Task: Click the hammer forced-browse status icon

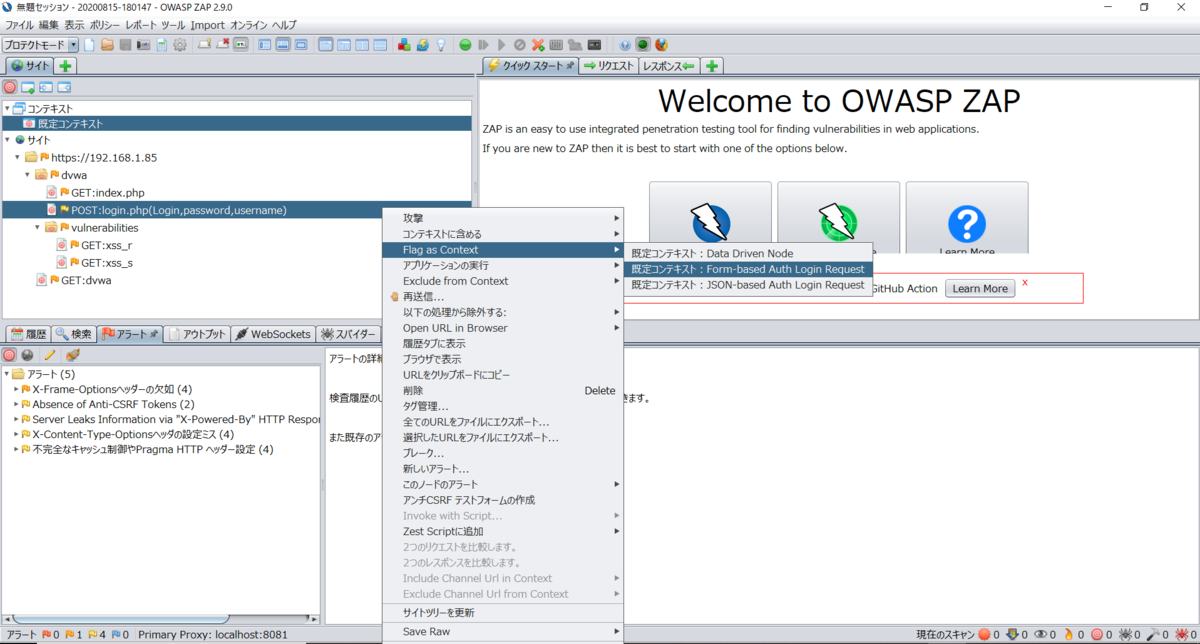Action: (1153, 635)
